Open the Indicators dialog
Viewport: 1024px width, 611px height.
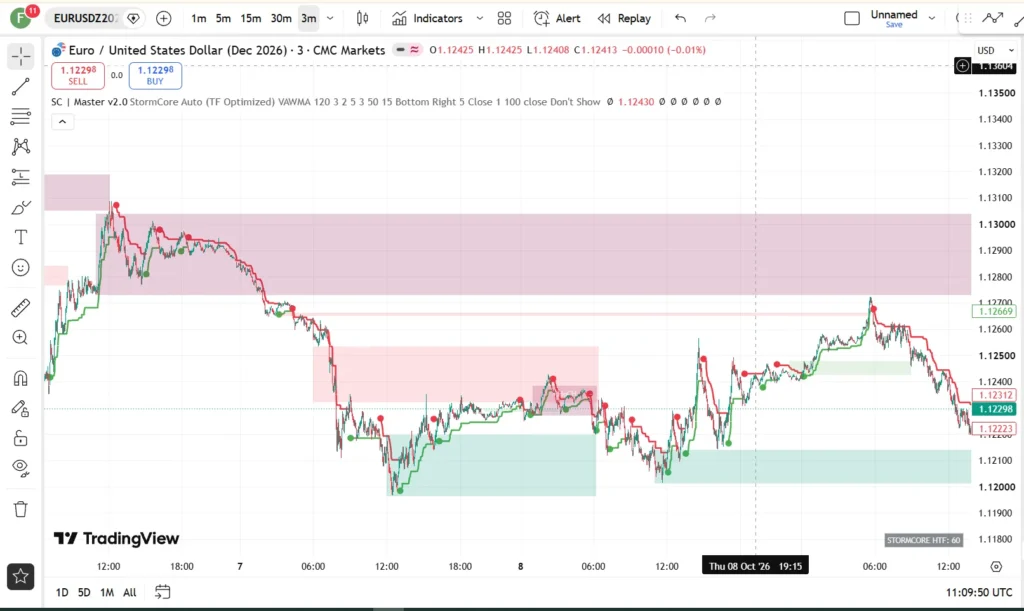(x=427, y=18)
